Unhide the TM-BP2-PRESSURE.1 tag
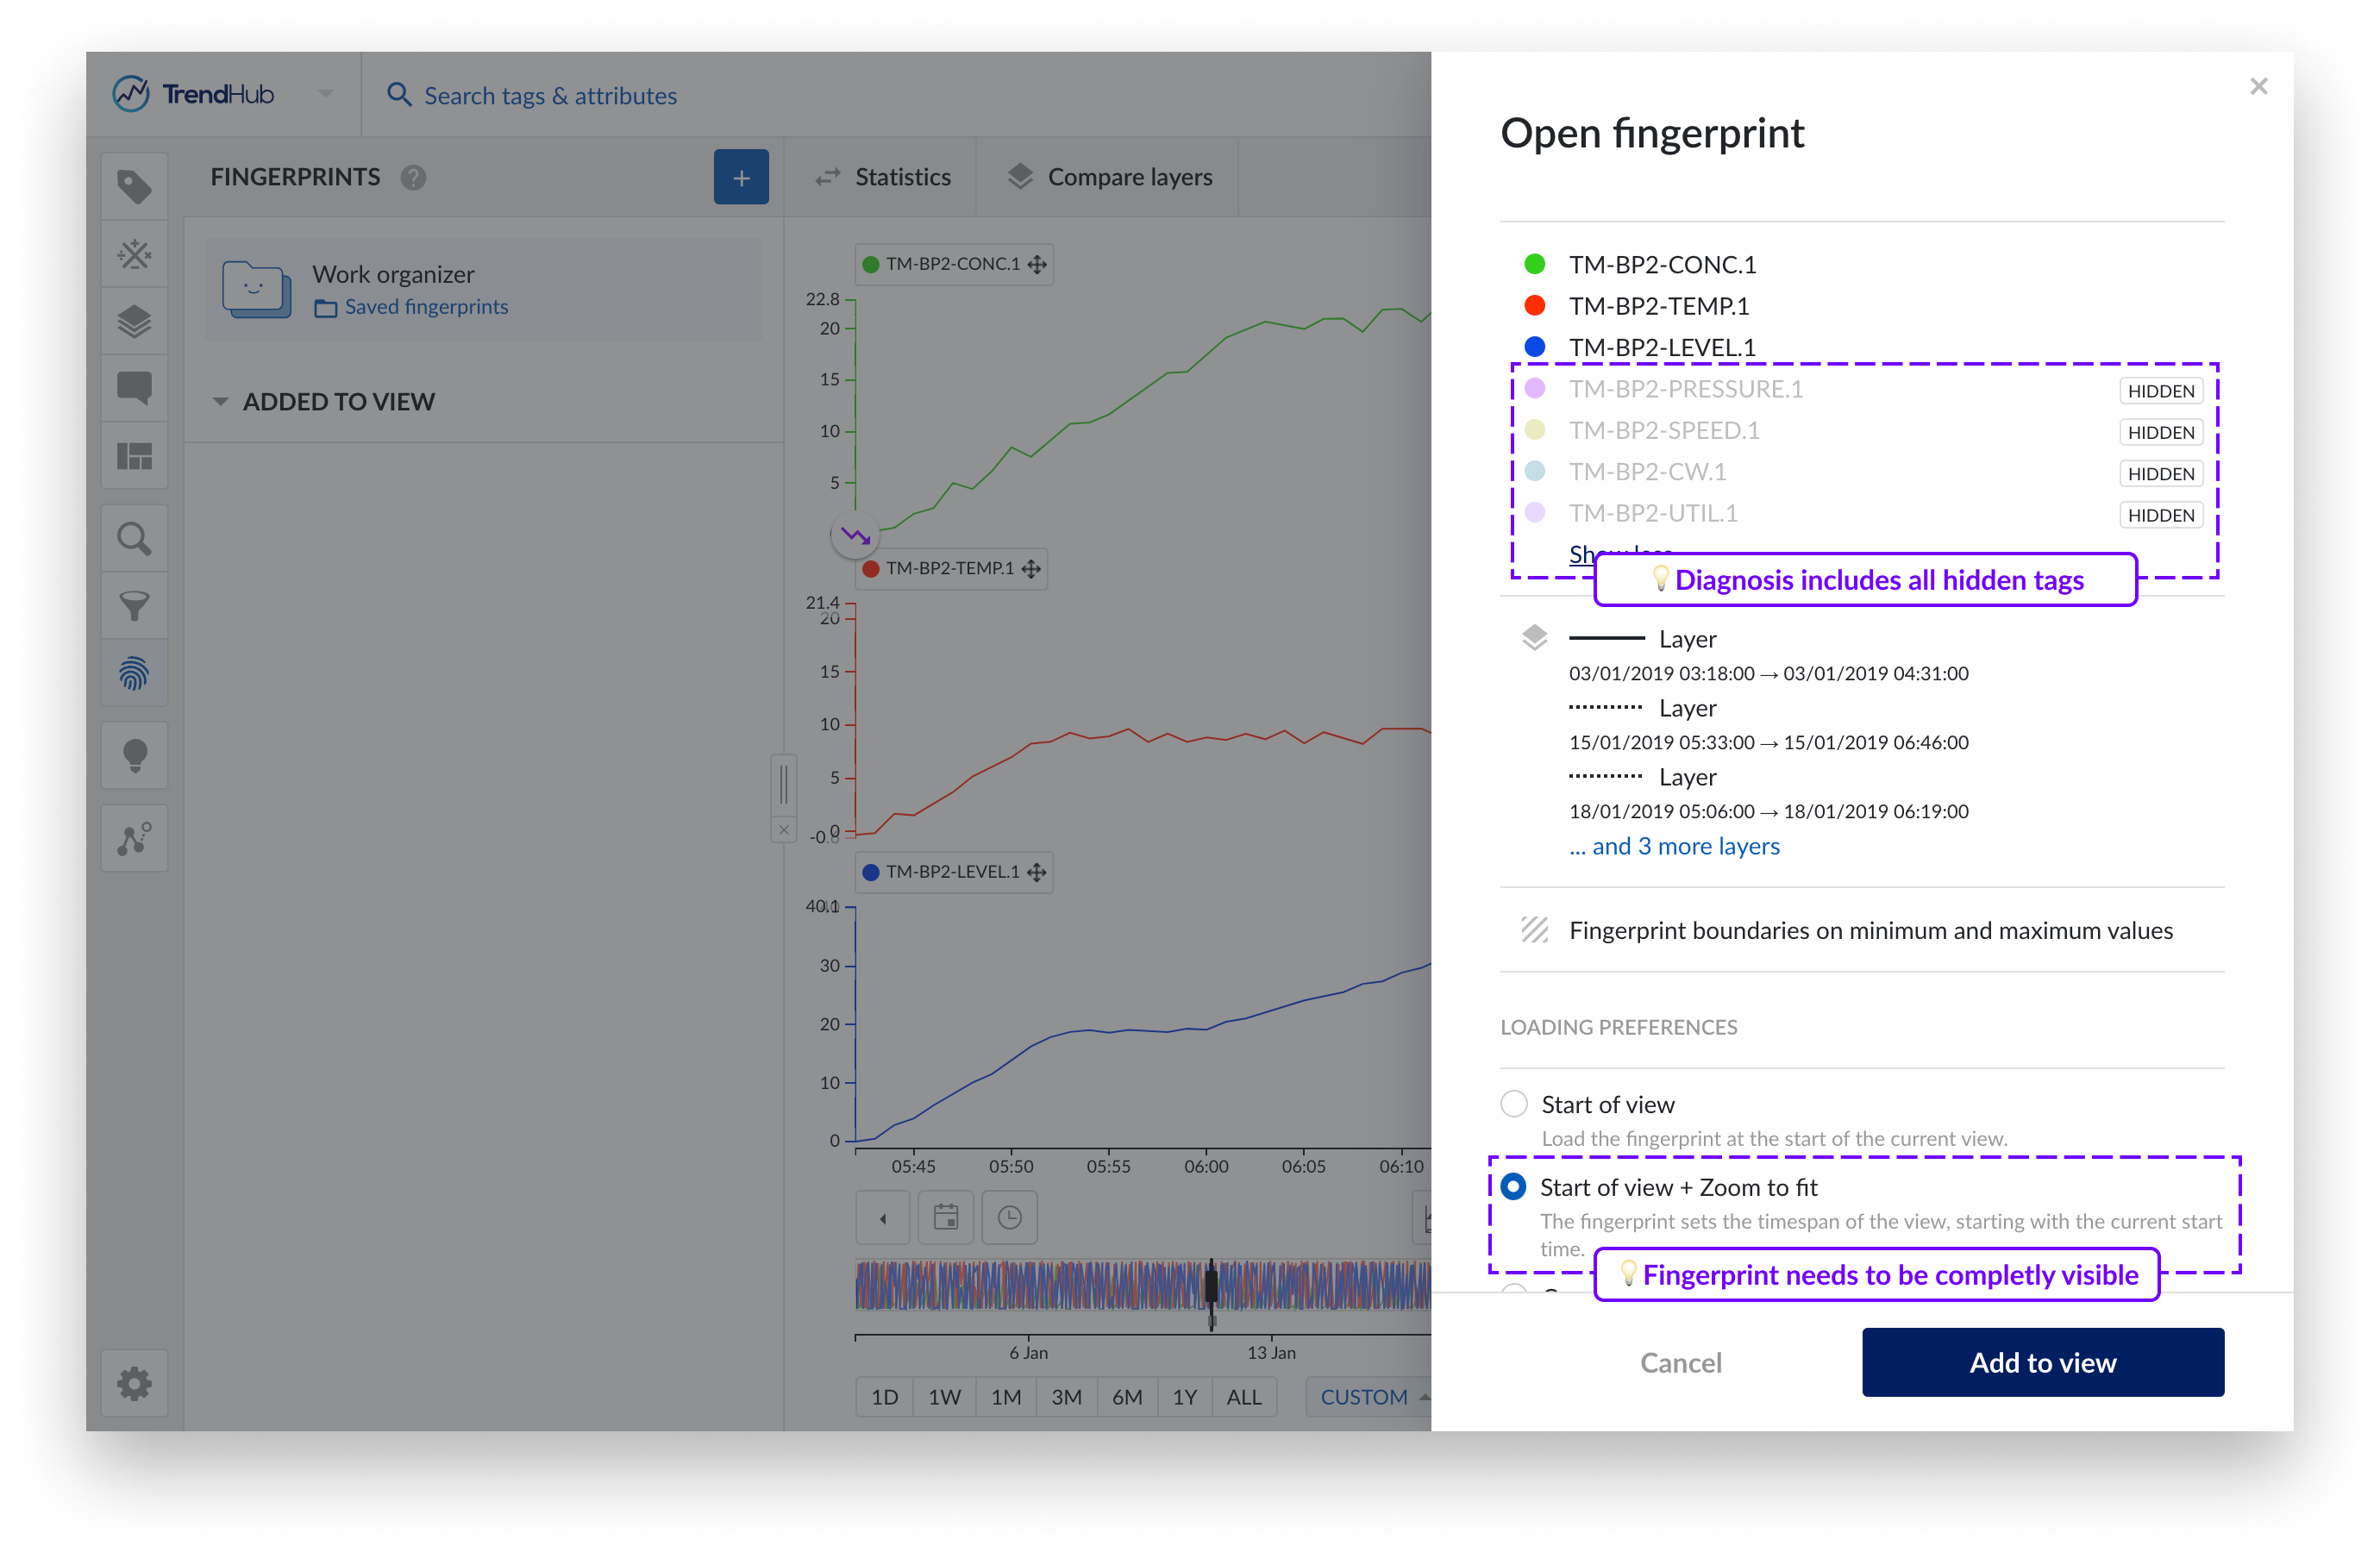 [x=2161, y=390]
